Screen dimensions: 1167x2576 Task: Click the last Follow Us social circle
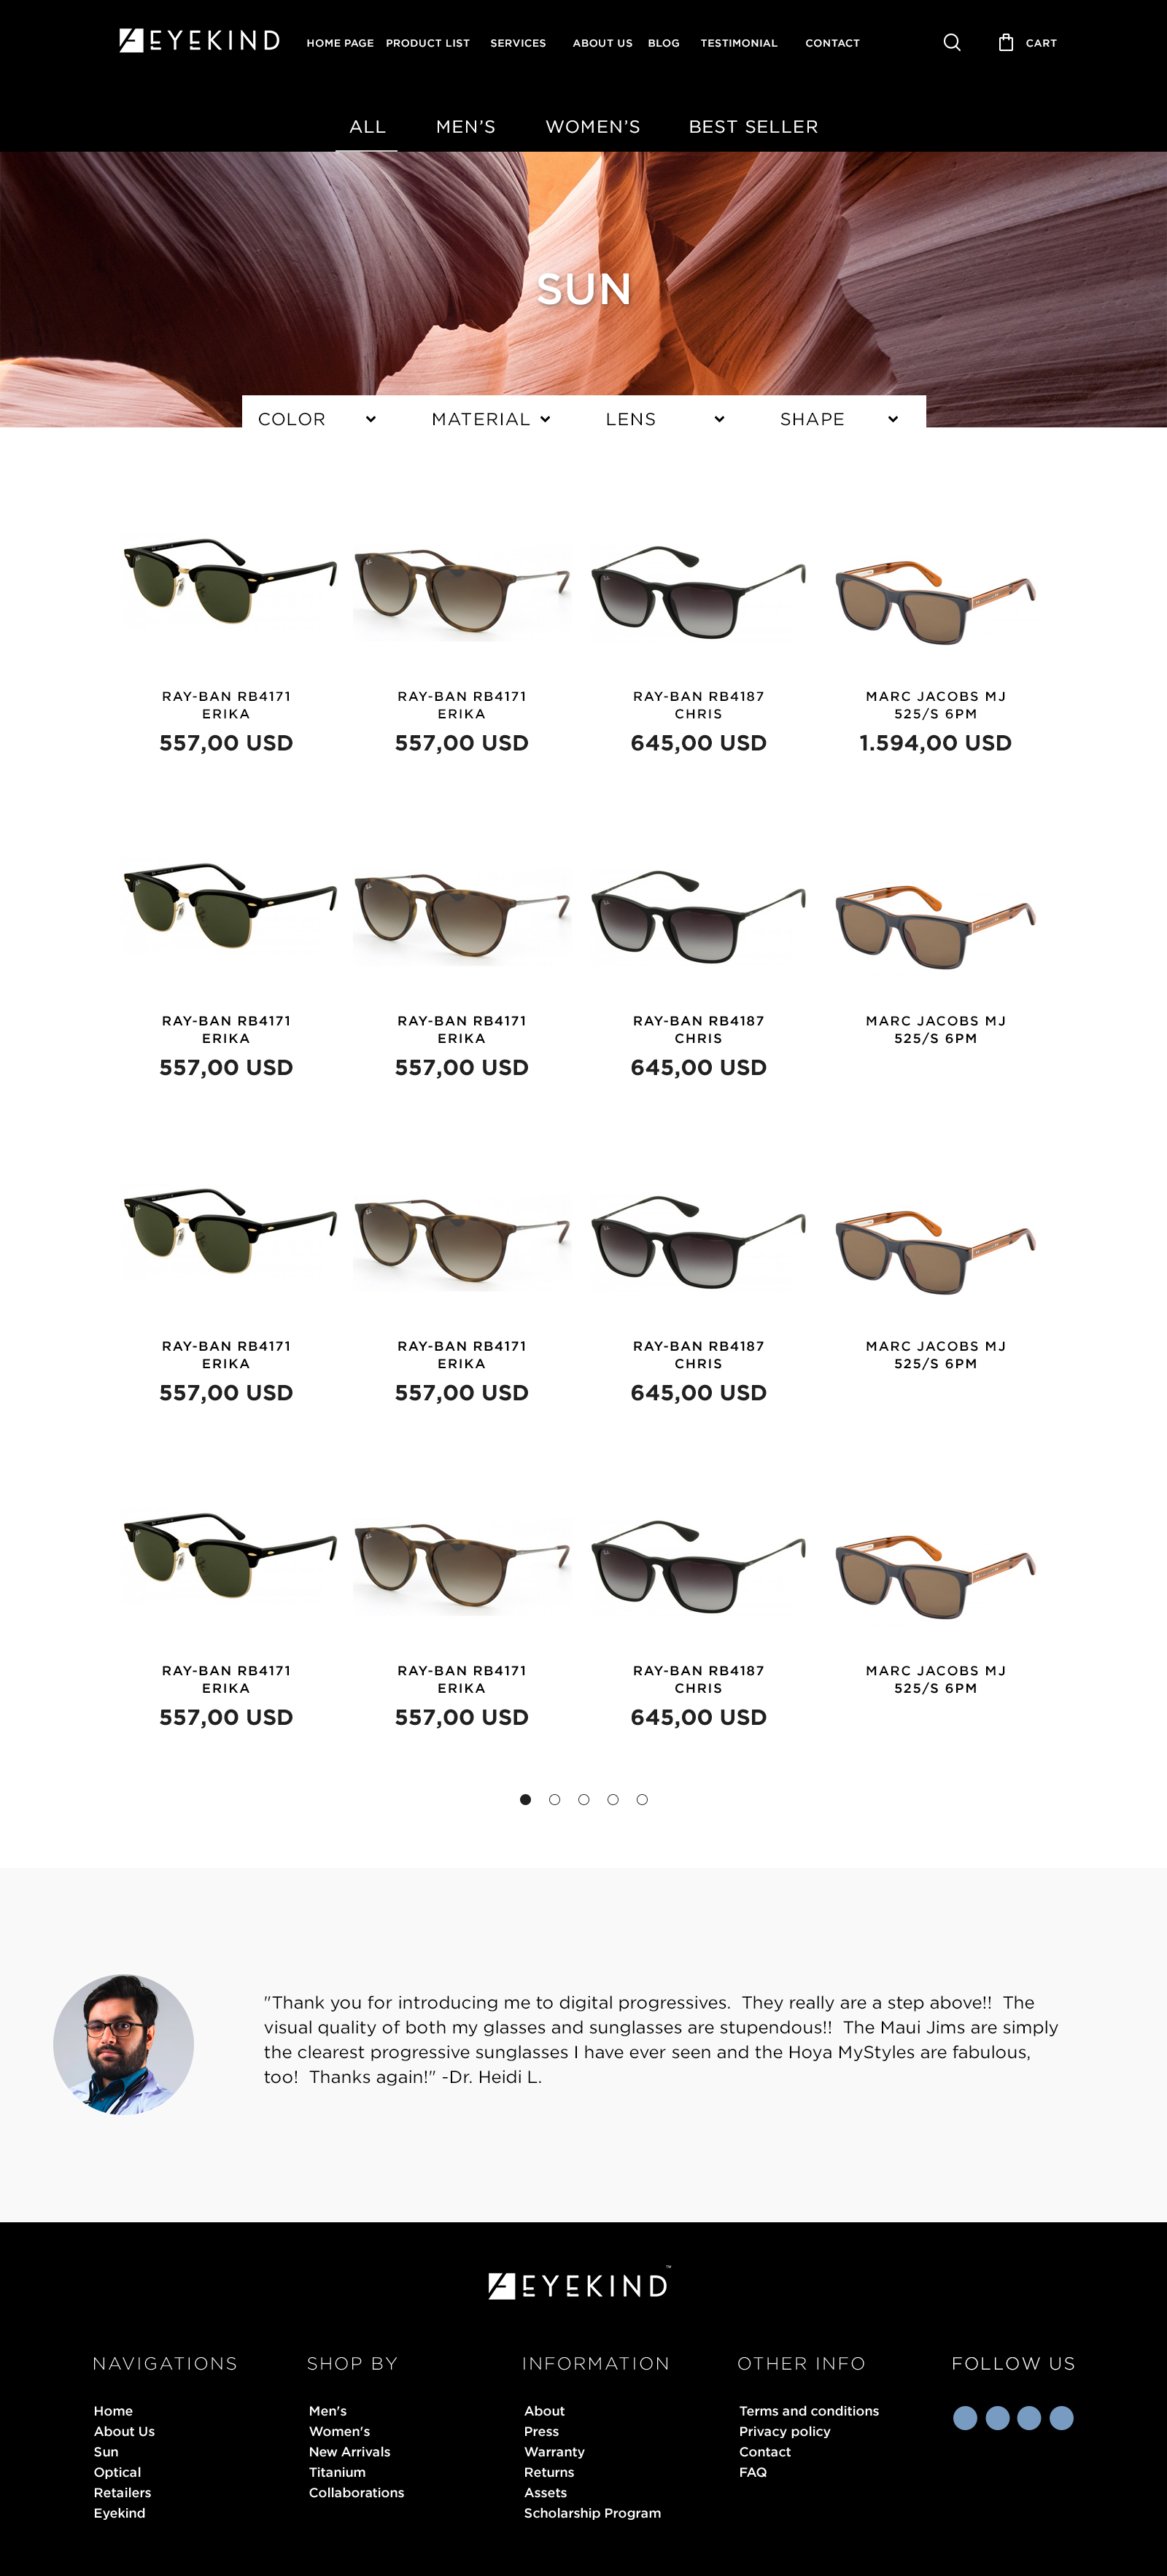(x=1061, y=2417)
